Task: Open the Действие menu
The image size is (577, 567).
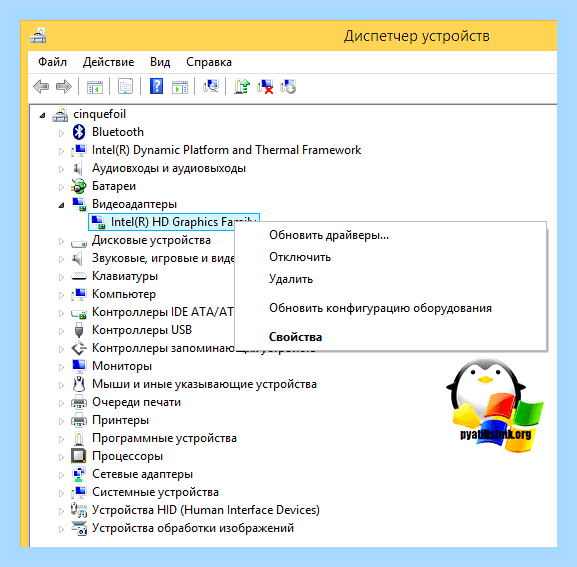Action: point(108,62)
